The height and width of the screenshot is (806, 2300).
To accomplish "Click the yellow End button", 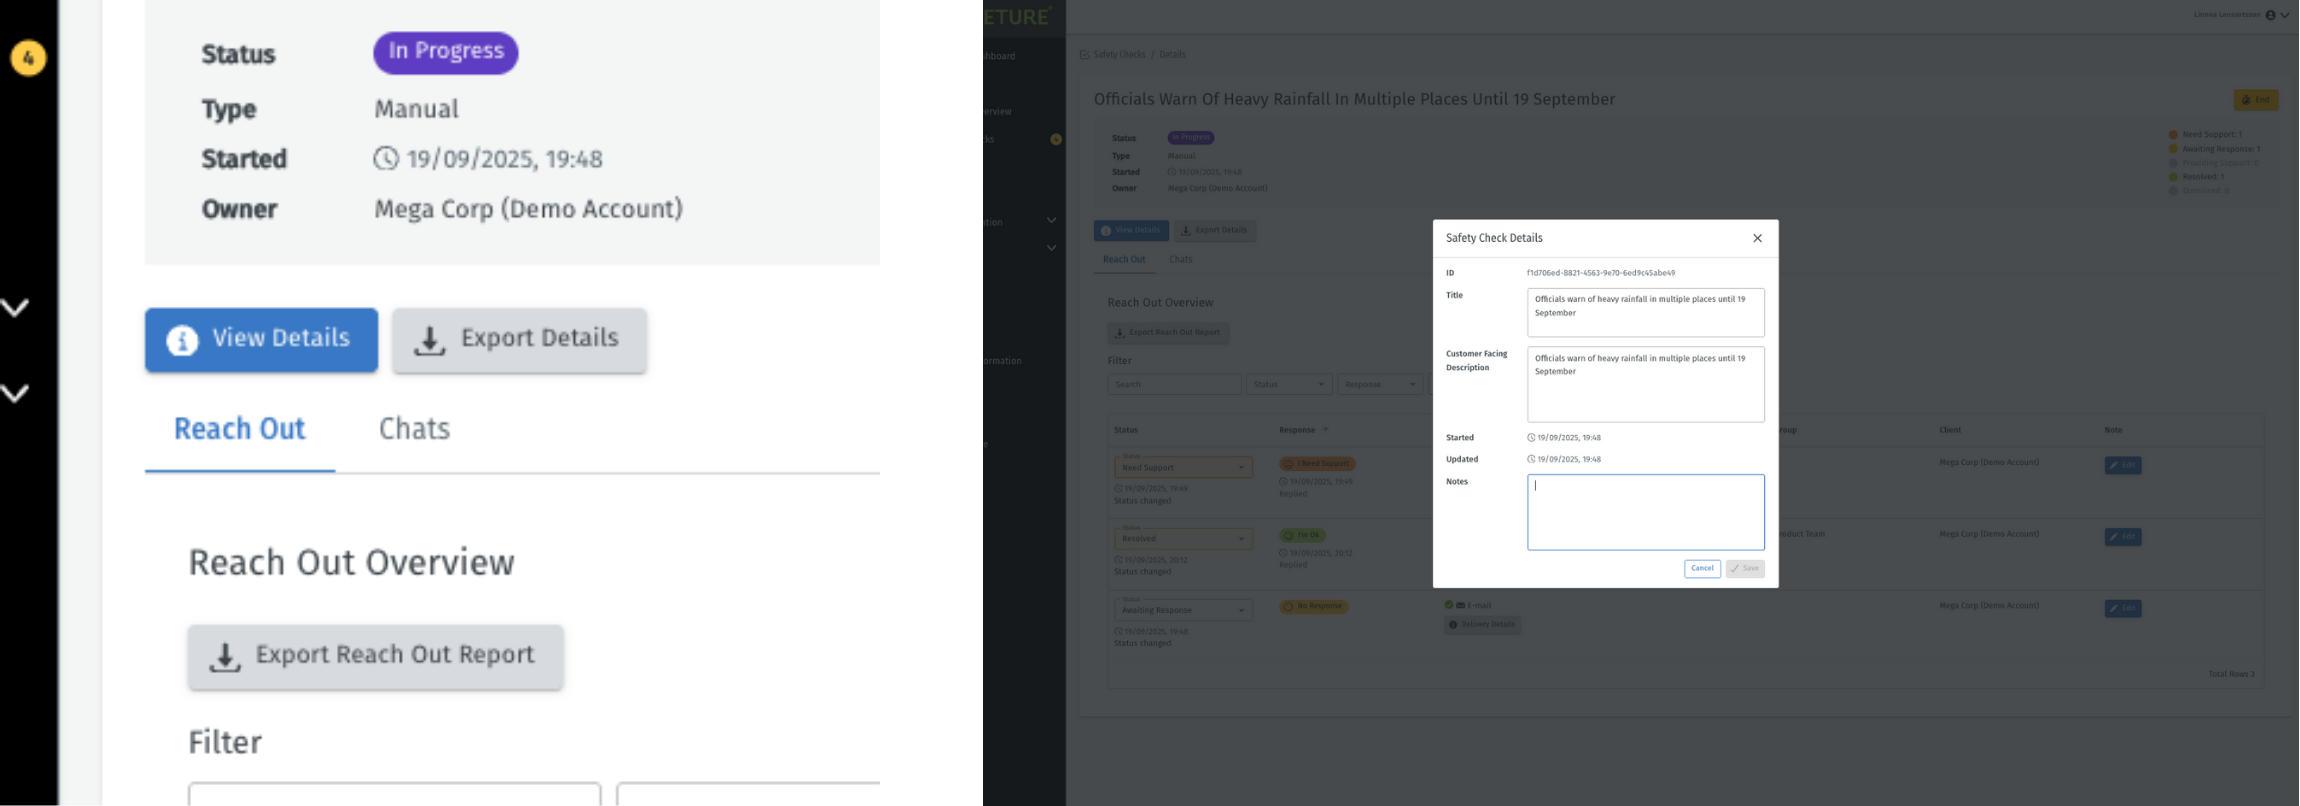I will coord(2256,100).
